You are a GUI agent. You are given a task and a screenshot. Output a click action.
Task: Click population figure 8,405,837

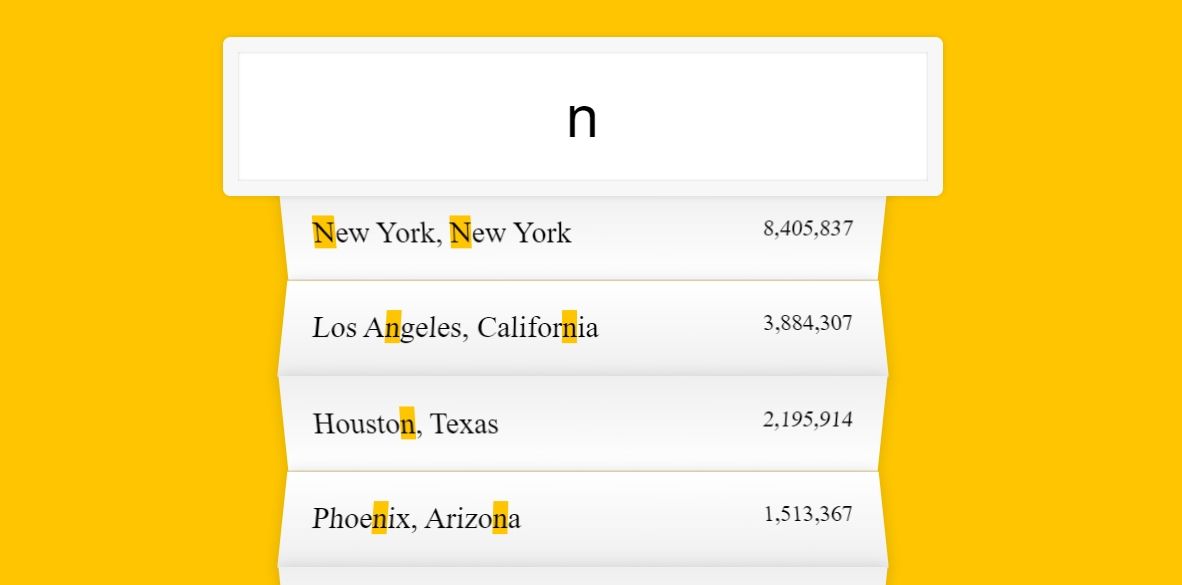click(807, 228)
